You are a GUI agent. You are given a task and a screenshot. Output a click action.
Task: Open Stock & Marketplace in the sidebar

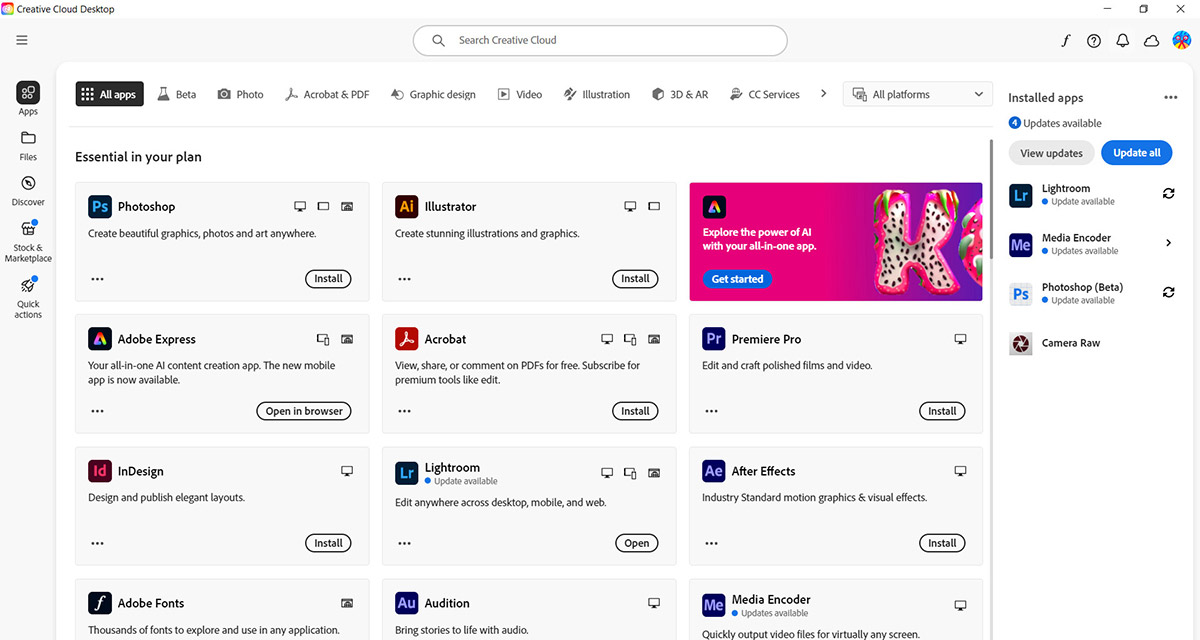click(28, 241)
